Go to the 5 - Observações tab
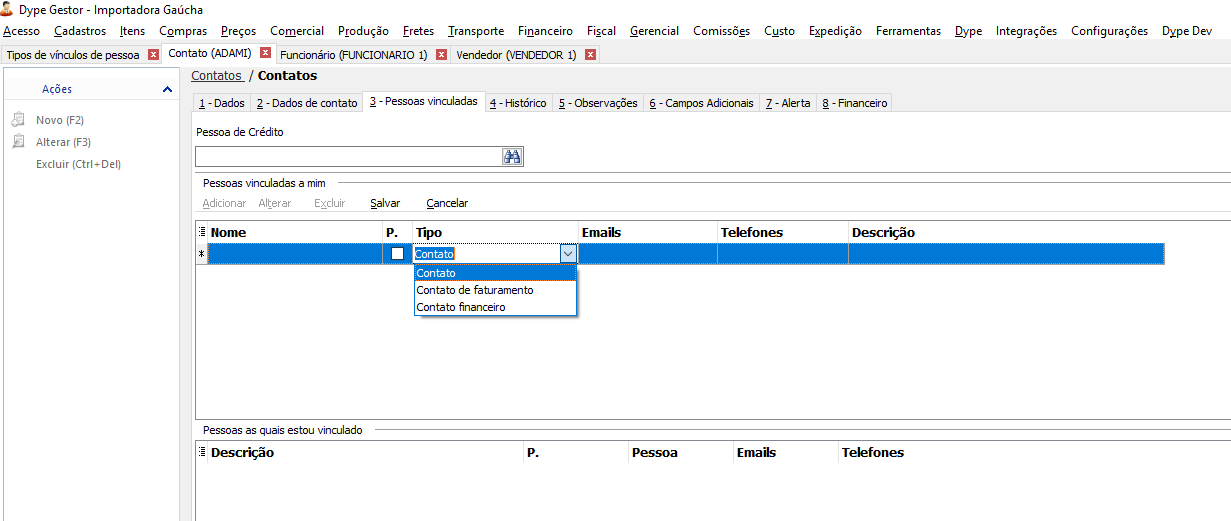This screenshot has width=1231, height=521. 598,103
